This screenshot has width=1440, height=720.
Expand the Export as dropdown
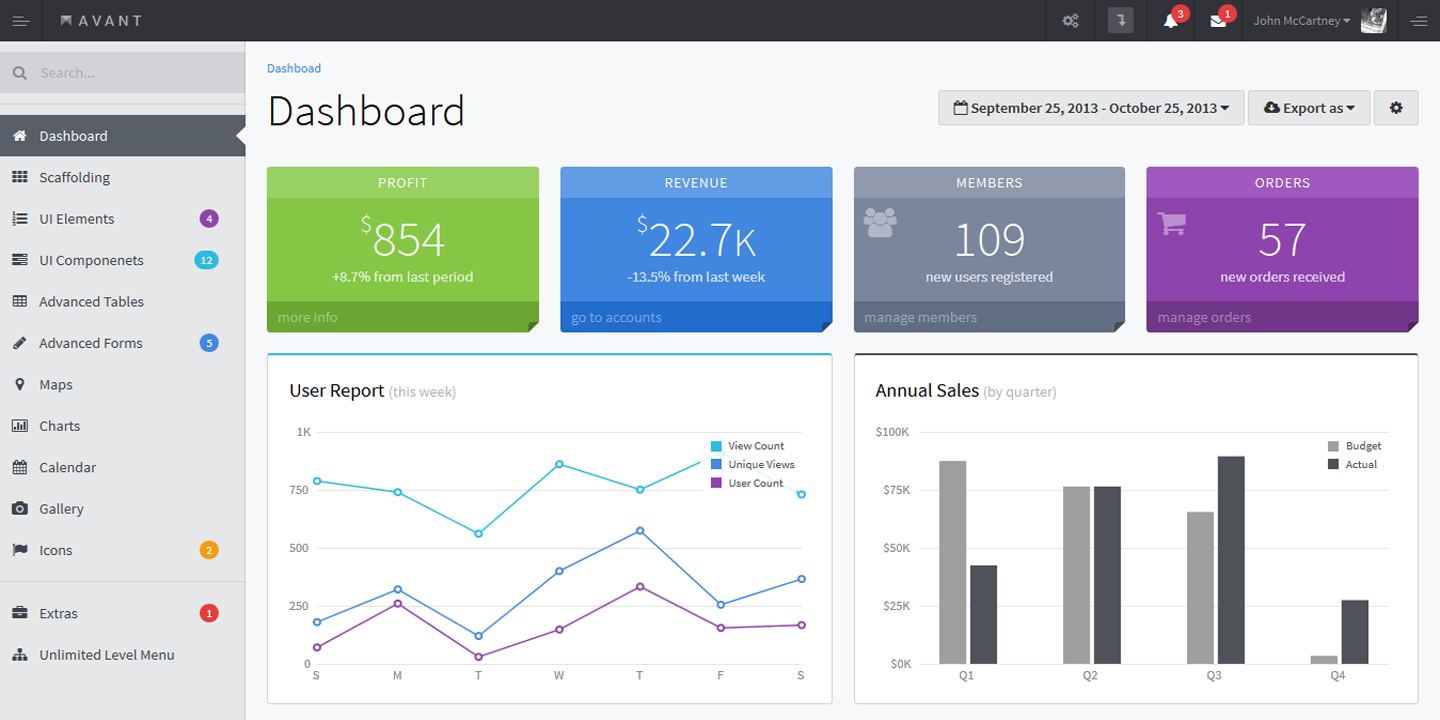[x=1309, y=108]
